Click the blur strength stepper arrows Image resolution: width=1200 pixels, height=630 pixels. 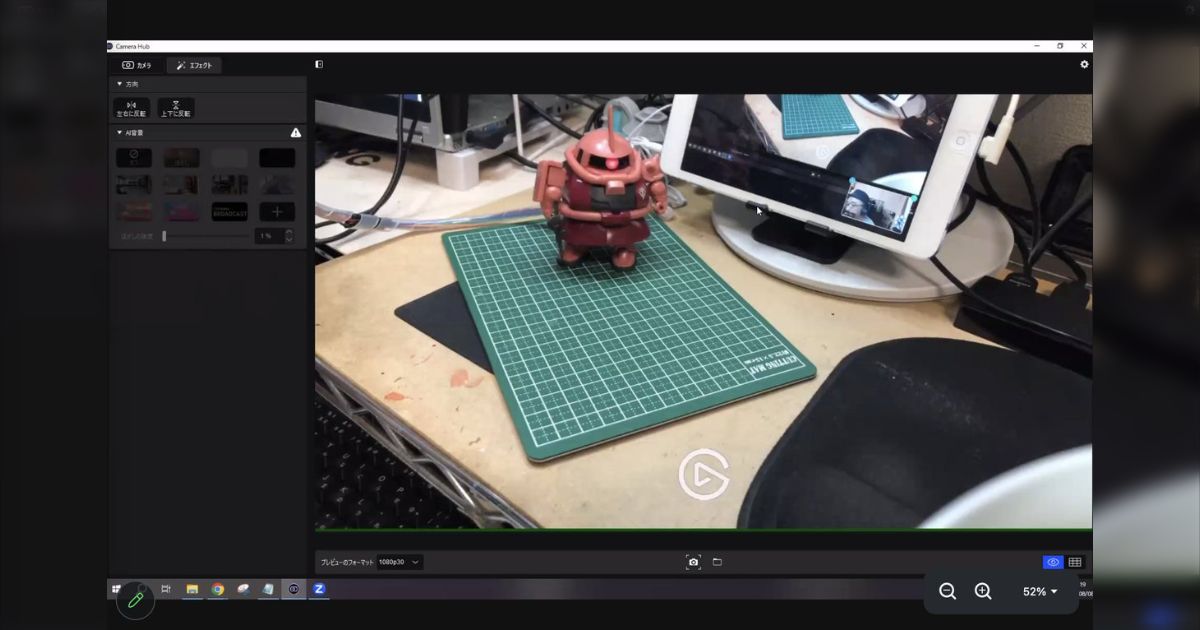coord(289,236)
